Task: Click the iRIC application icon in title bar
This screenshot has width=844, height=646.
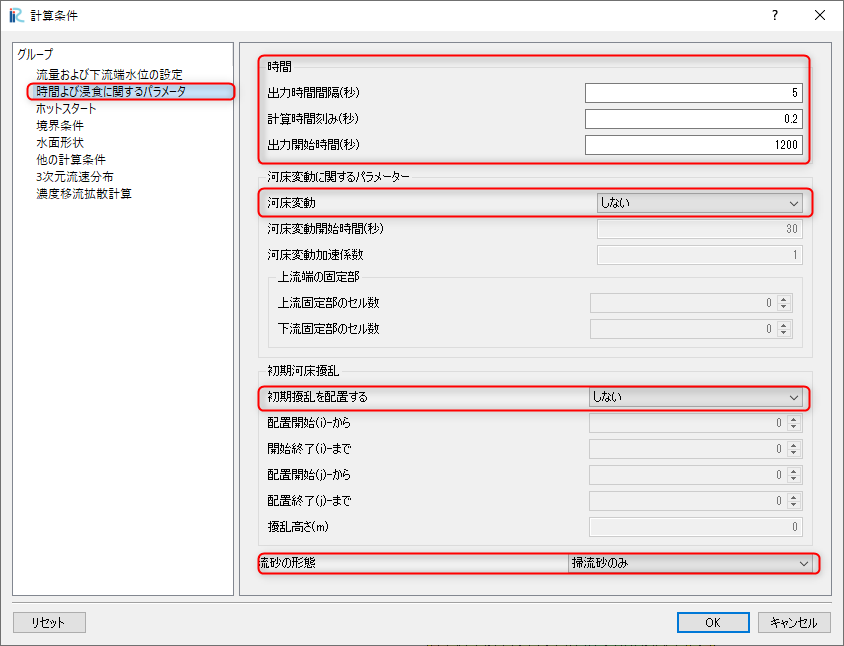Action: (x=16, y=15)
